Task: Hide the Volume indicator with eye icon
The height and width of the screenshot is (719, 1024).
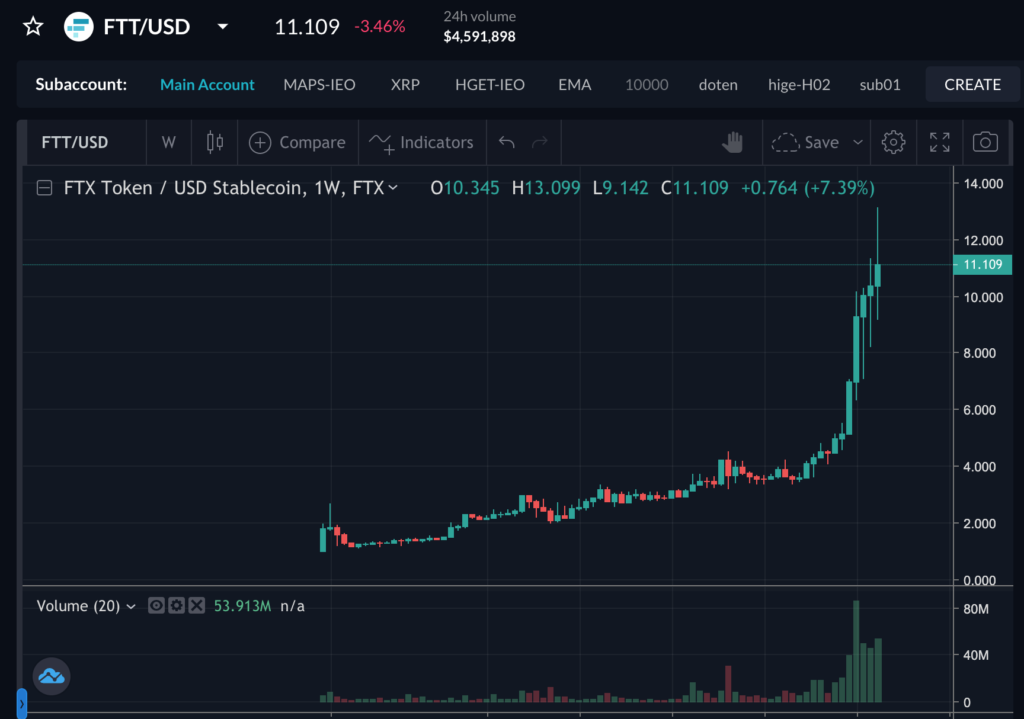Action: pos(156,605)
